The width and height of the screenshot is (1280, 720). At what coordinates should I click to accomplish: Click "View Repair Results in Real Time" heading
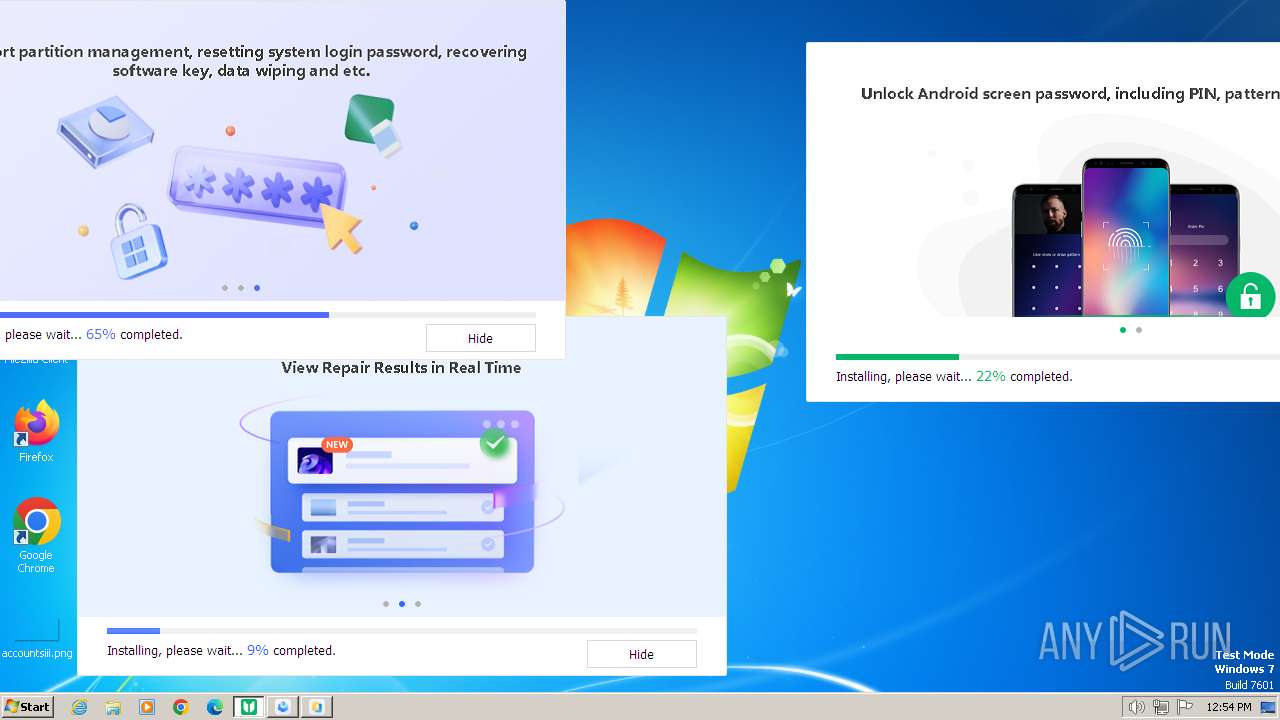pyautogui.click(x=401, y=368)
